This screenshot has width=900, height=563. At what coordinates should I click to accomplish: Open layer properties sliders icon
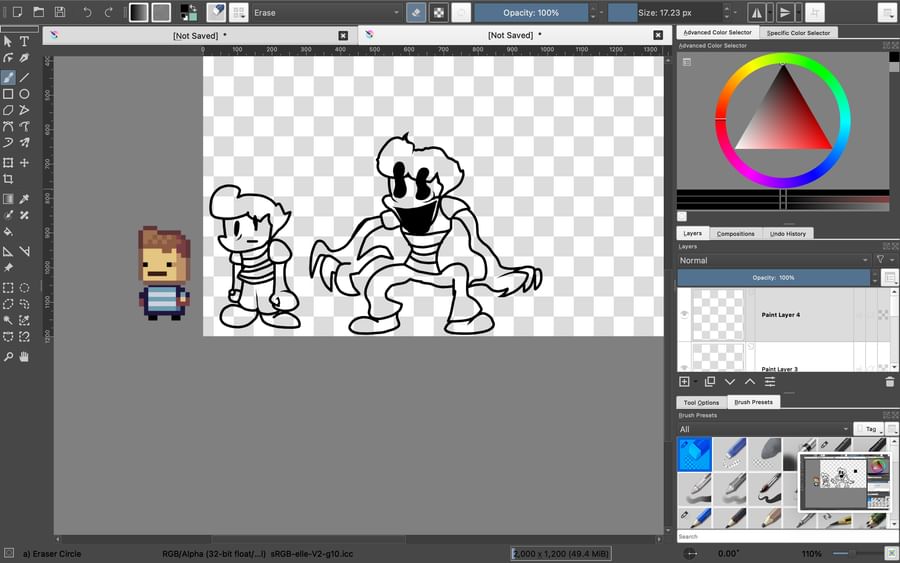770,382
